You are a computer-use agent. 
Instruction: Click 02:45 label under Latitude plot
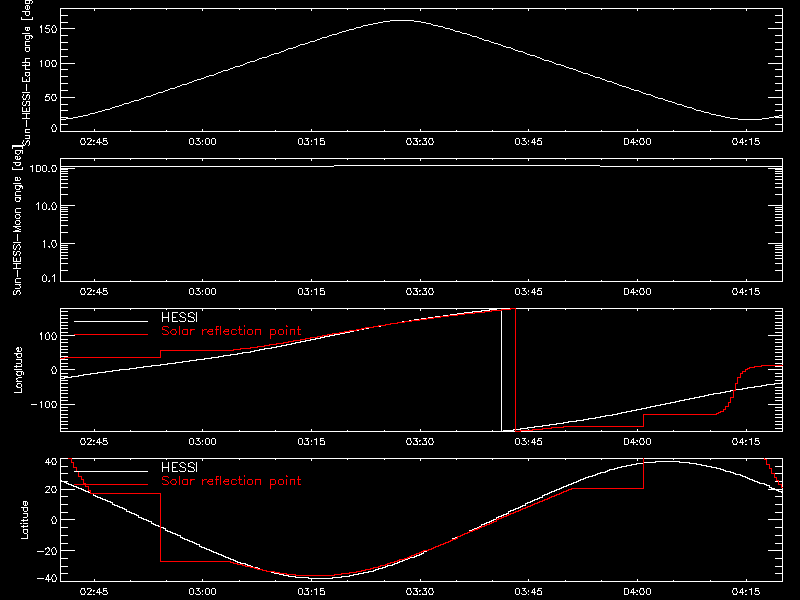pyautogui.click(x=93, y=592)
